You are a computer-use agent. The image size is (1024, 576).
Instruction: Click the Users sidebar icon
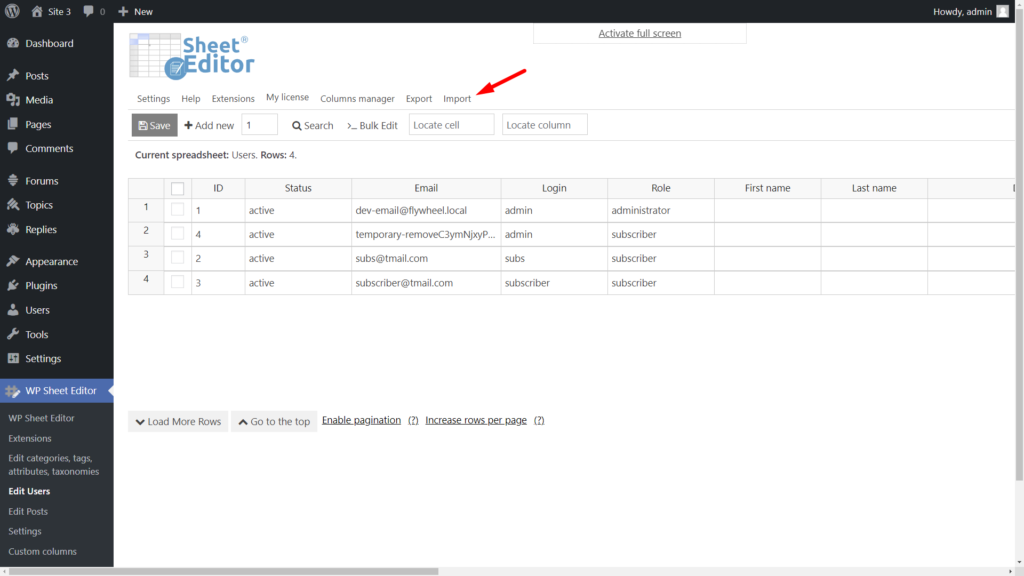click(x=13, y=310)
